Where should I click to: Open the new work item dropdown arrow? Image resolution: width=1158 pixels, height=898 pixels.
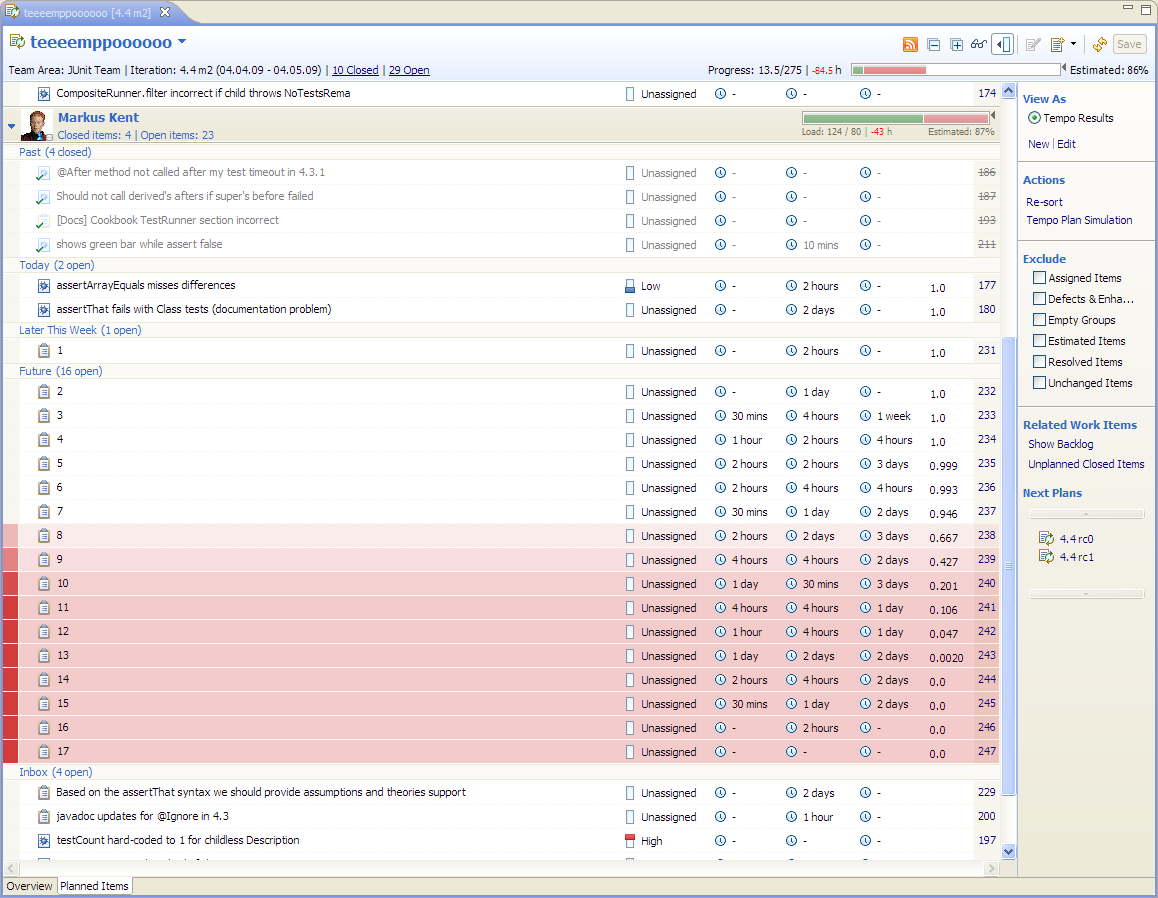[1073, 44]
